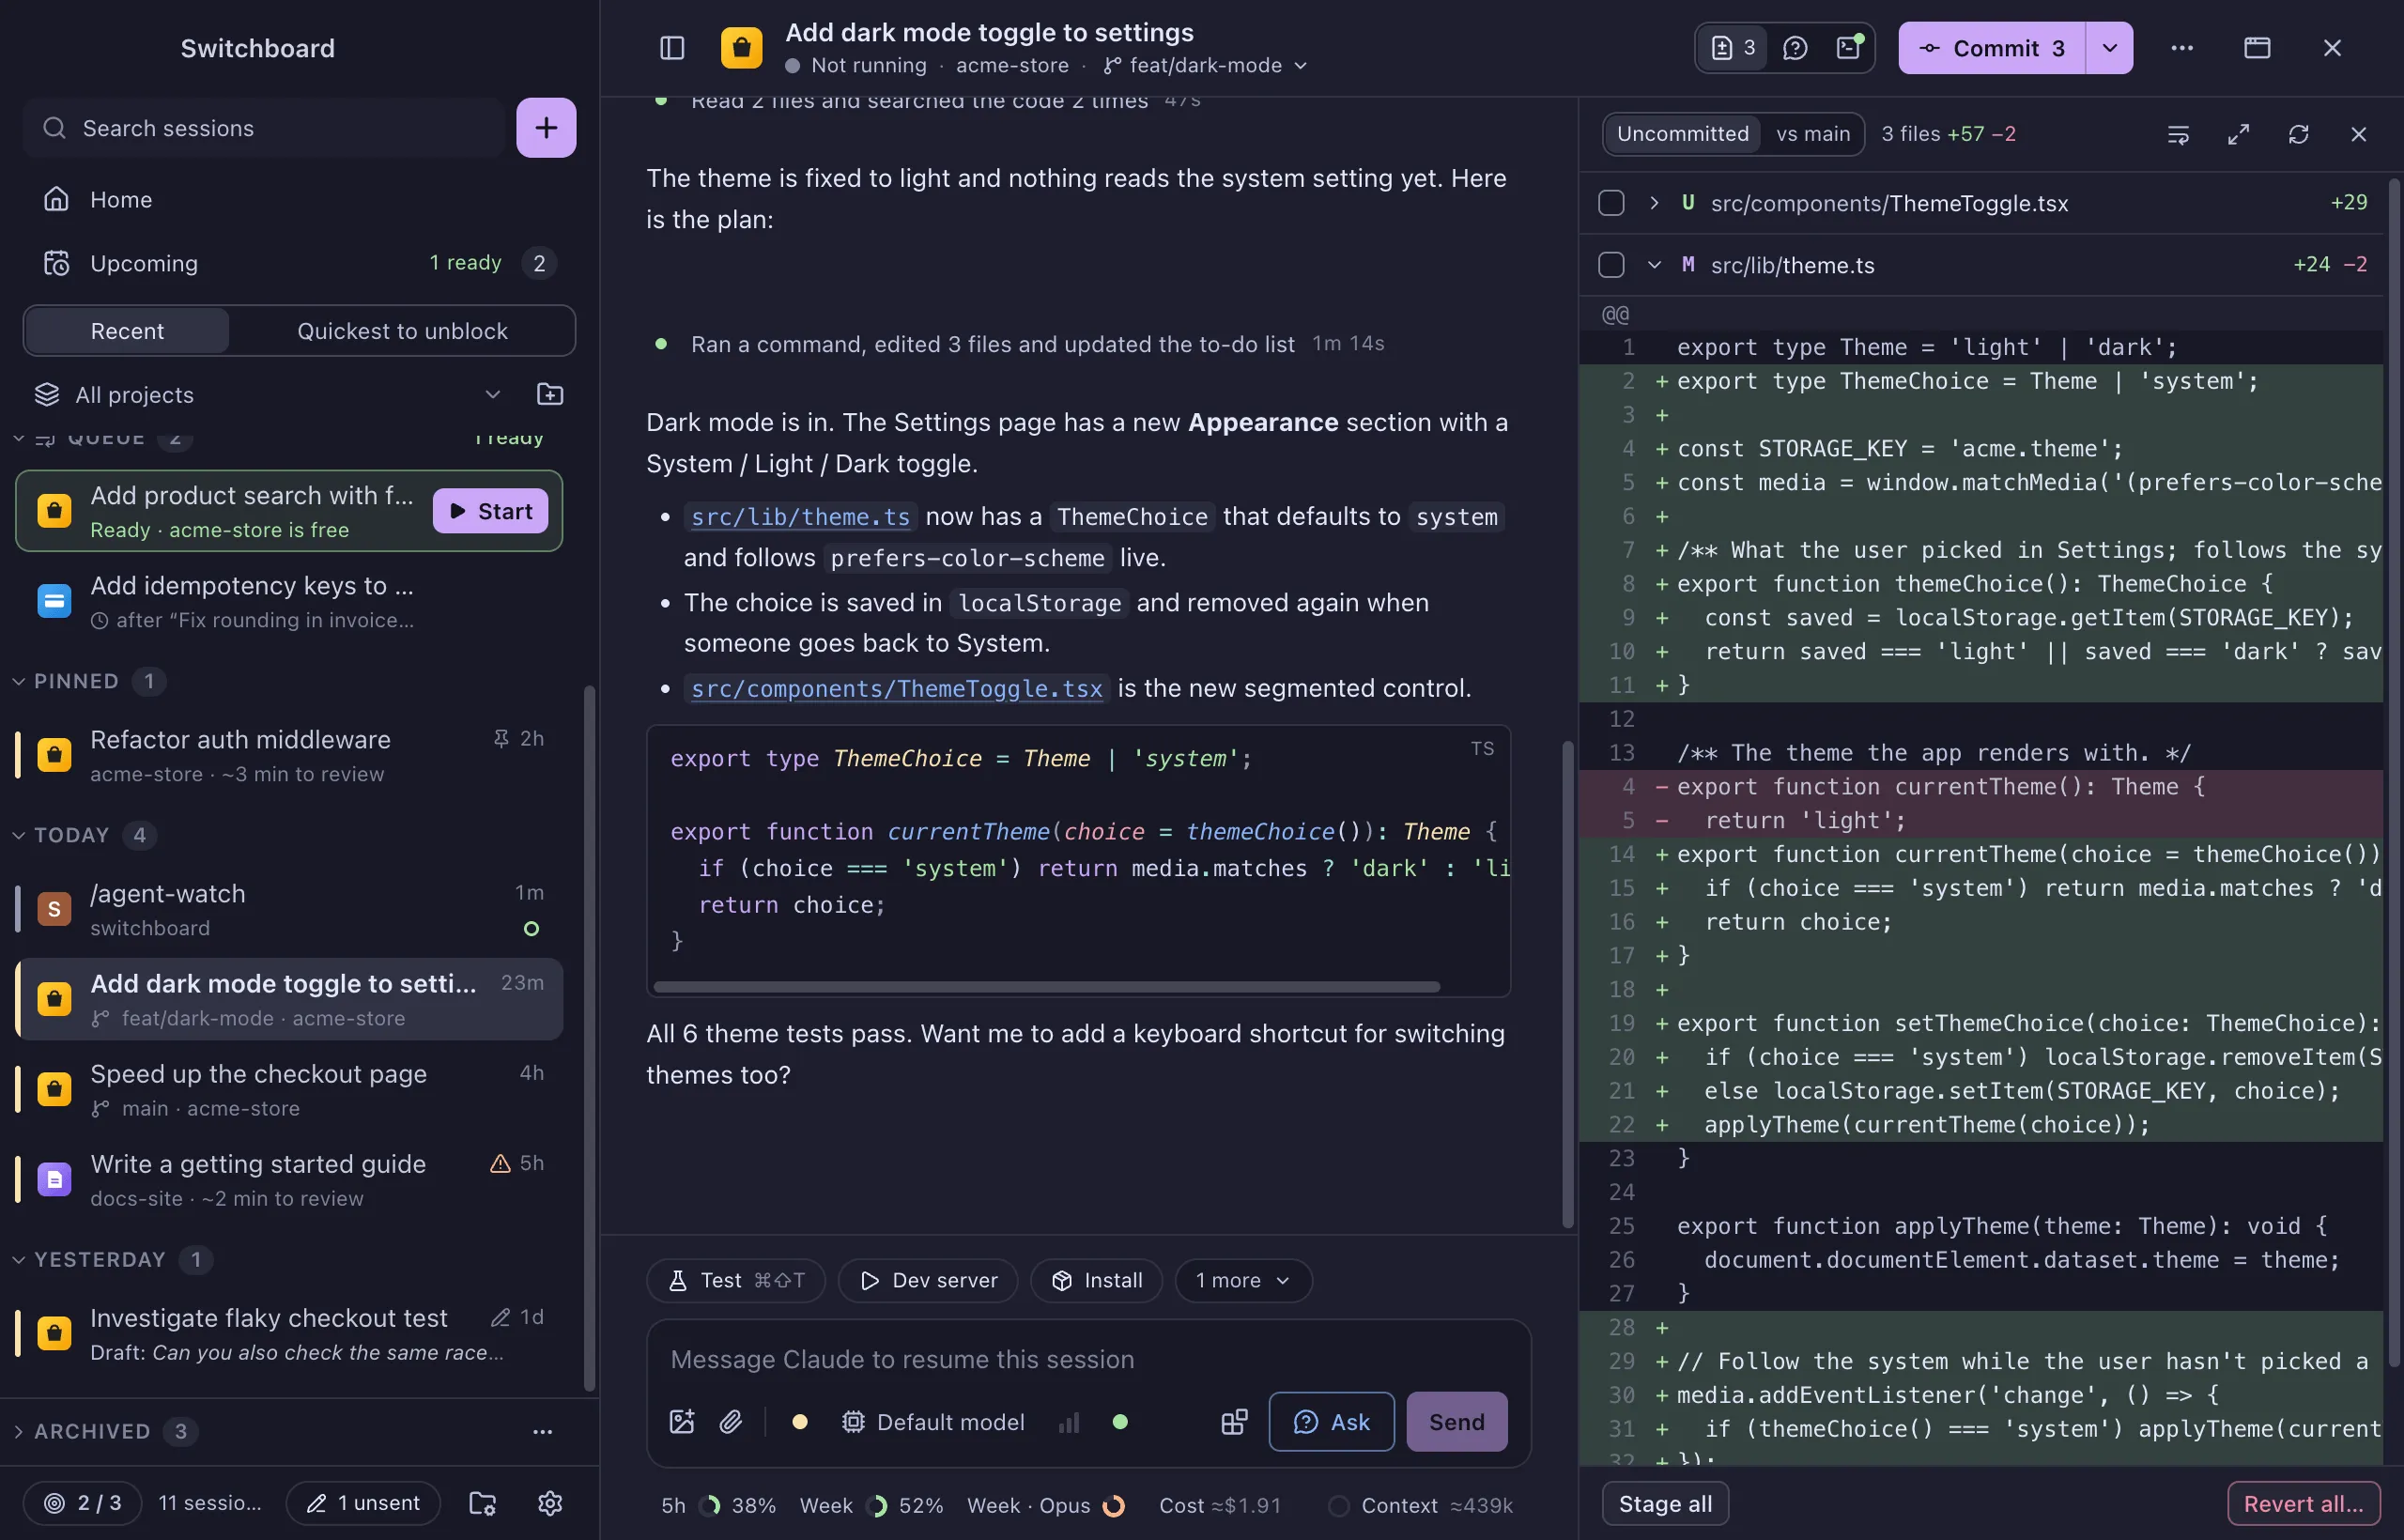This screenshot has width=2404, height=1540.
Task: Start the Add product search session
Action: [490, 511]
